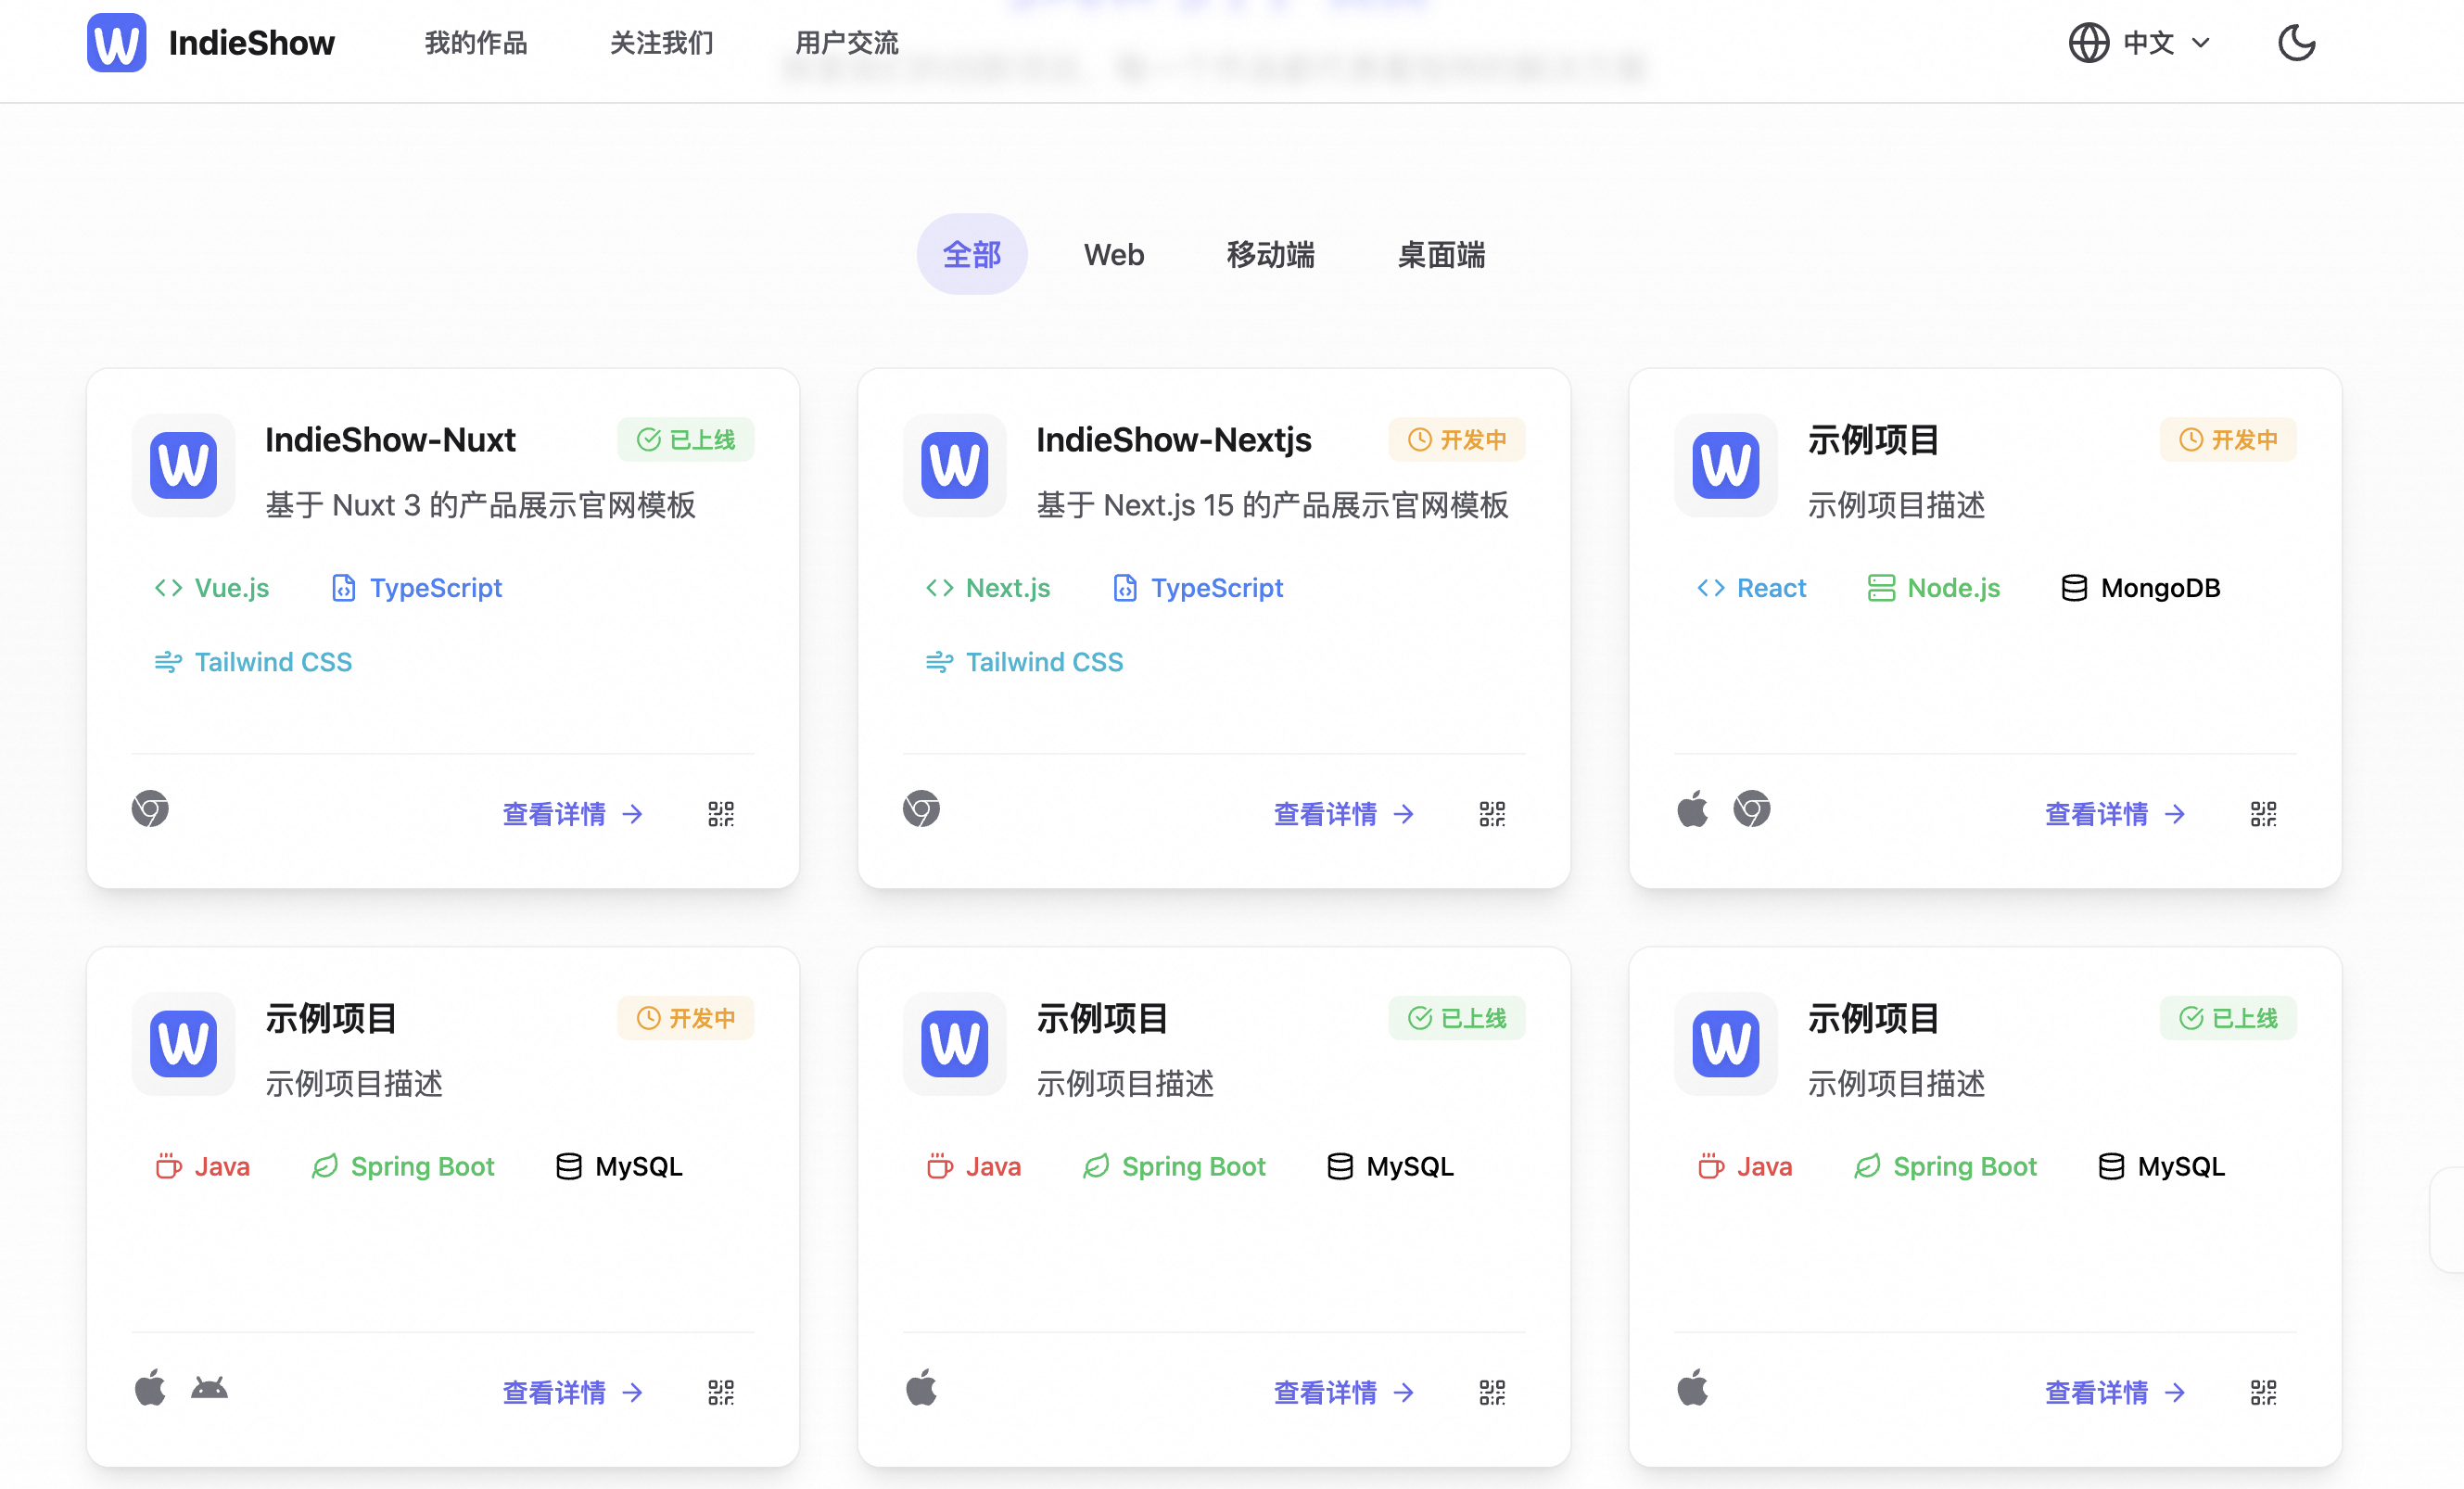Click Apple icon on bottom-middle project card
2464x1489 pixels.
921,1388
